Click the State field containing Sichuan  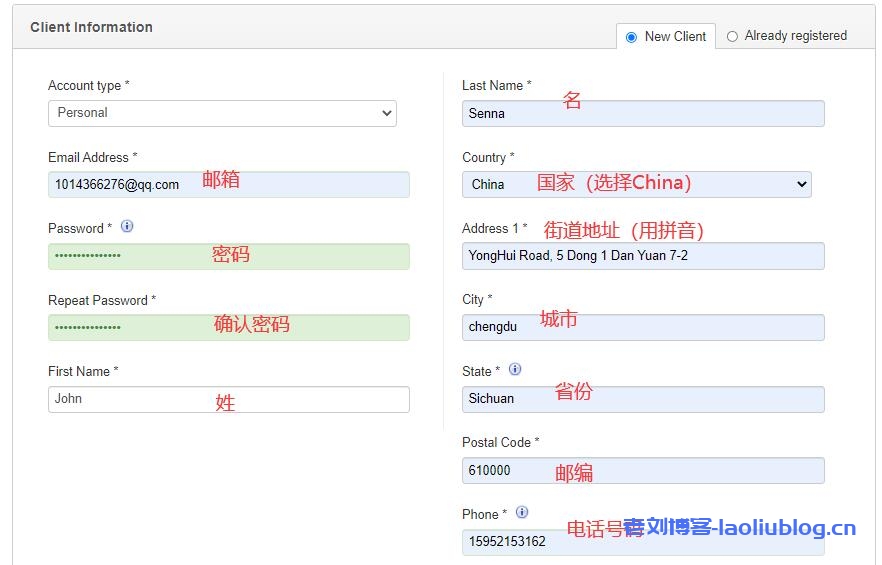coord(642,399)
